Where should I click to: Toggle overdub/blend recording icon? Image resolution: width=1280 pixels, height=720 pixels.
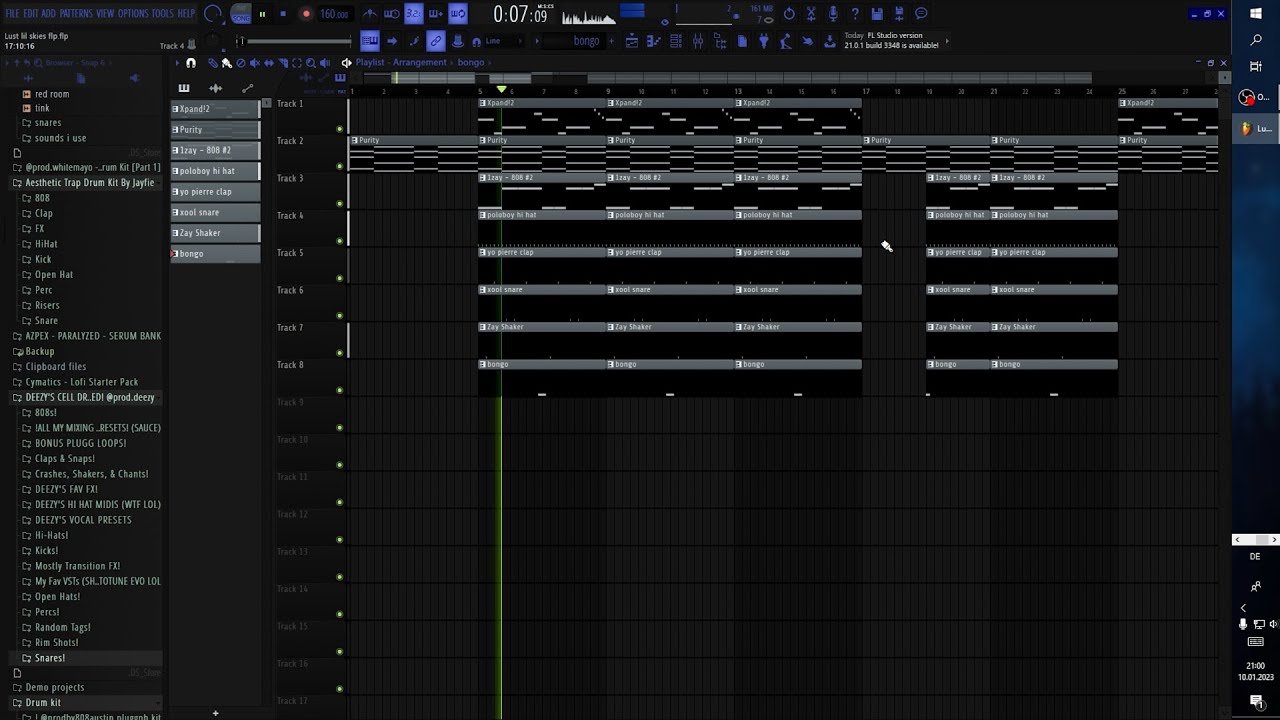pyautogui.click(x=435, y=14)
